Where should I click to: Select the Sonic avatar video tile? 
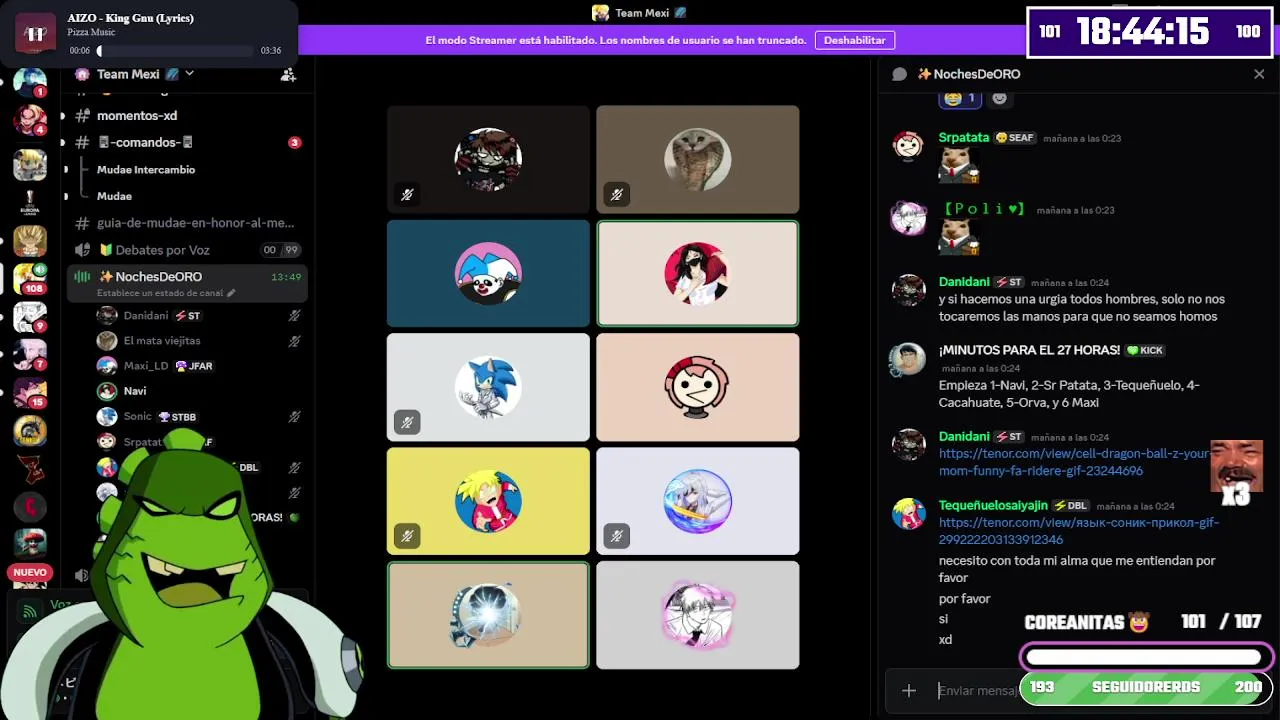[x=488, y=387]
